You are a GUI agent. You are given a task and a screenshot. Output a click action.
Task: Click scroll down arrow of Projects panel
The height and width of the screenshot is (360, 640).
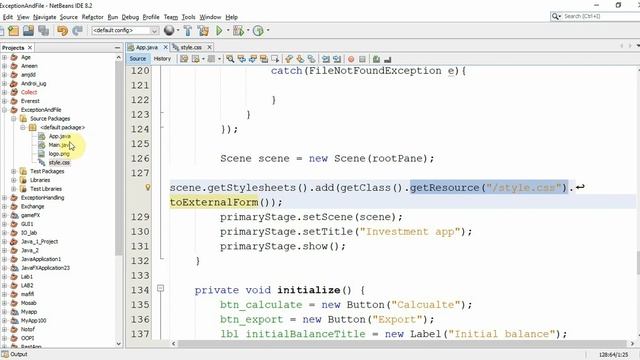pyautogui.click(x=119, y=344)
